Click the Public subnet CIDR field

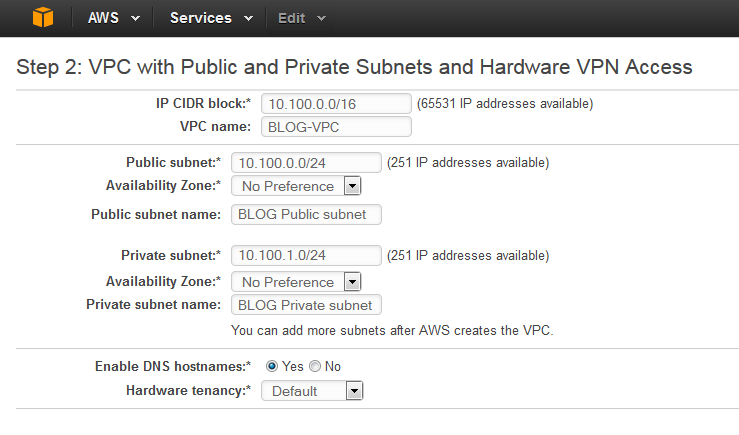pyautogui.click(x=306, y=163)
